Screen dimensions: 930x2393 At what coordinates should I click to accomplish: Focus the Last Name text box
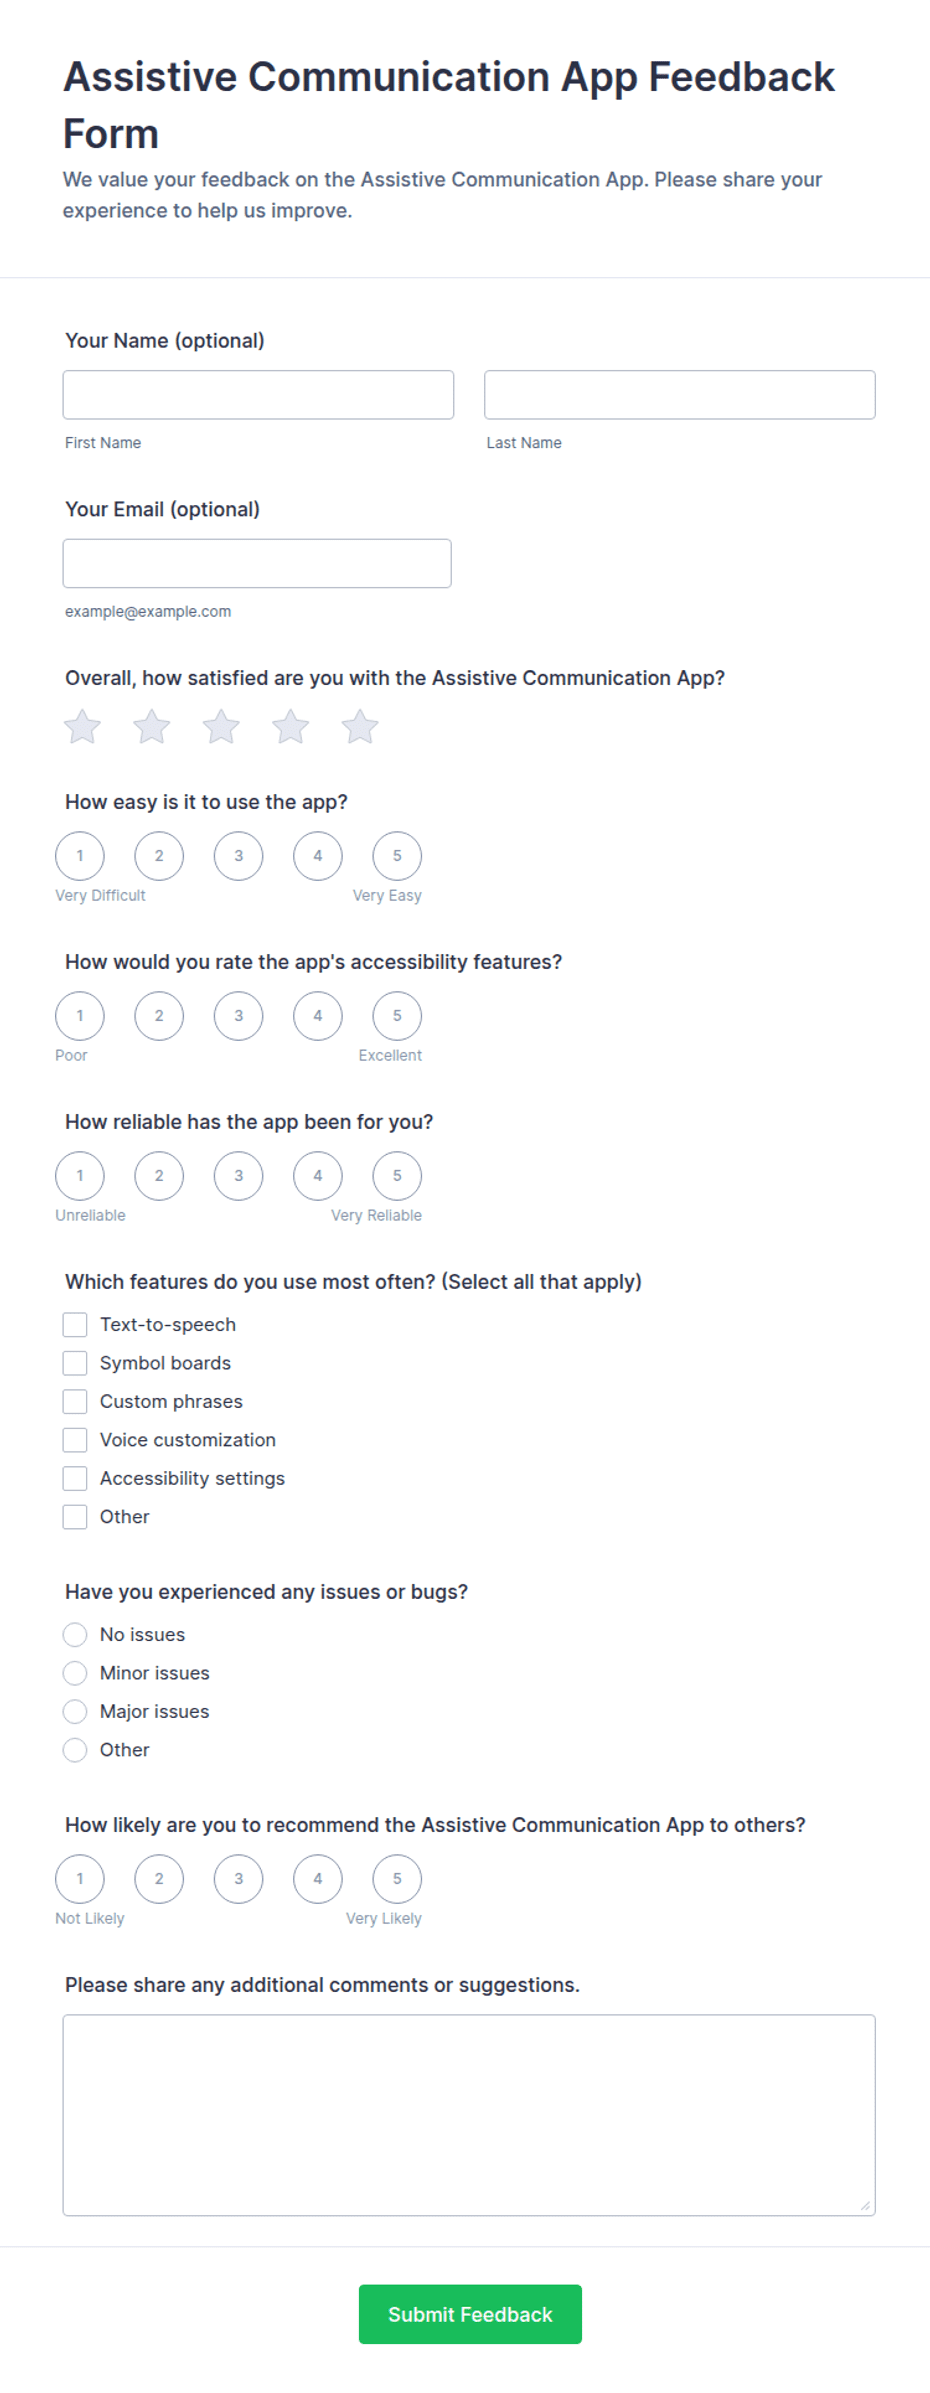(680, 395)
